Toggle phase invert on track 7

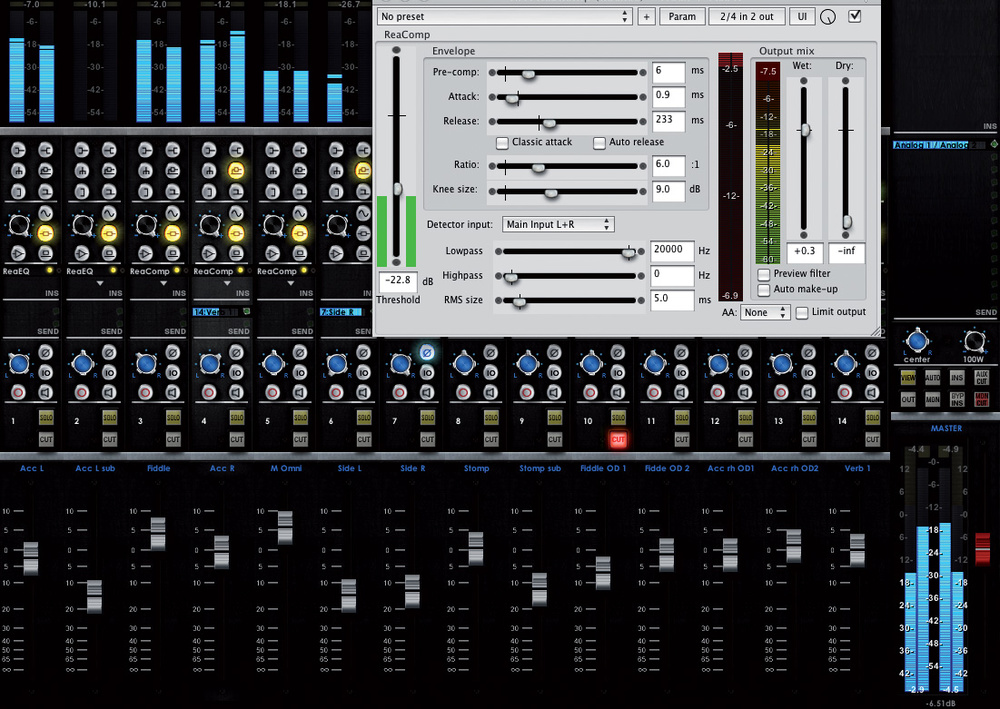click(x=427, y=352)
